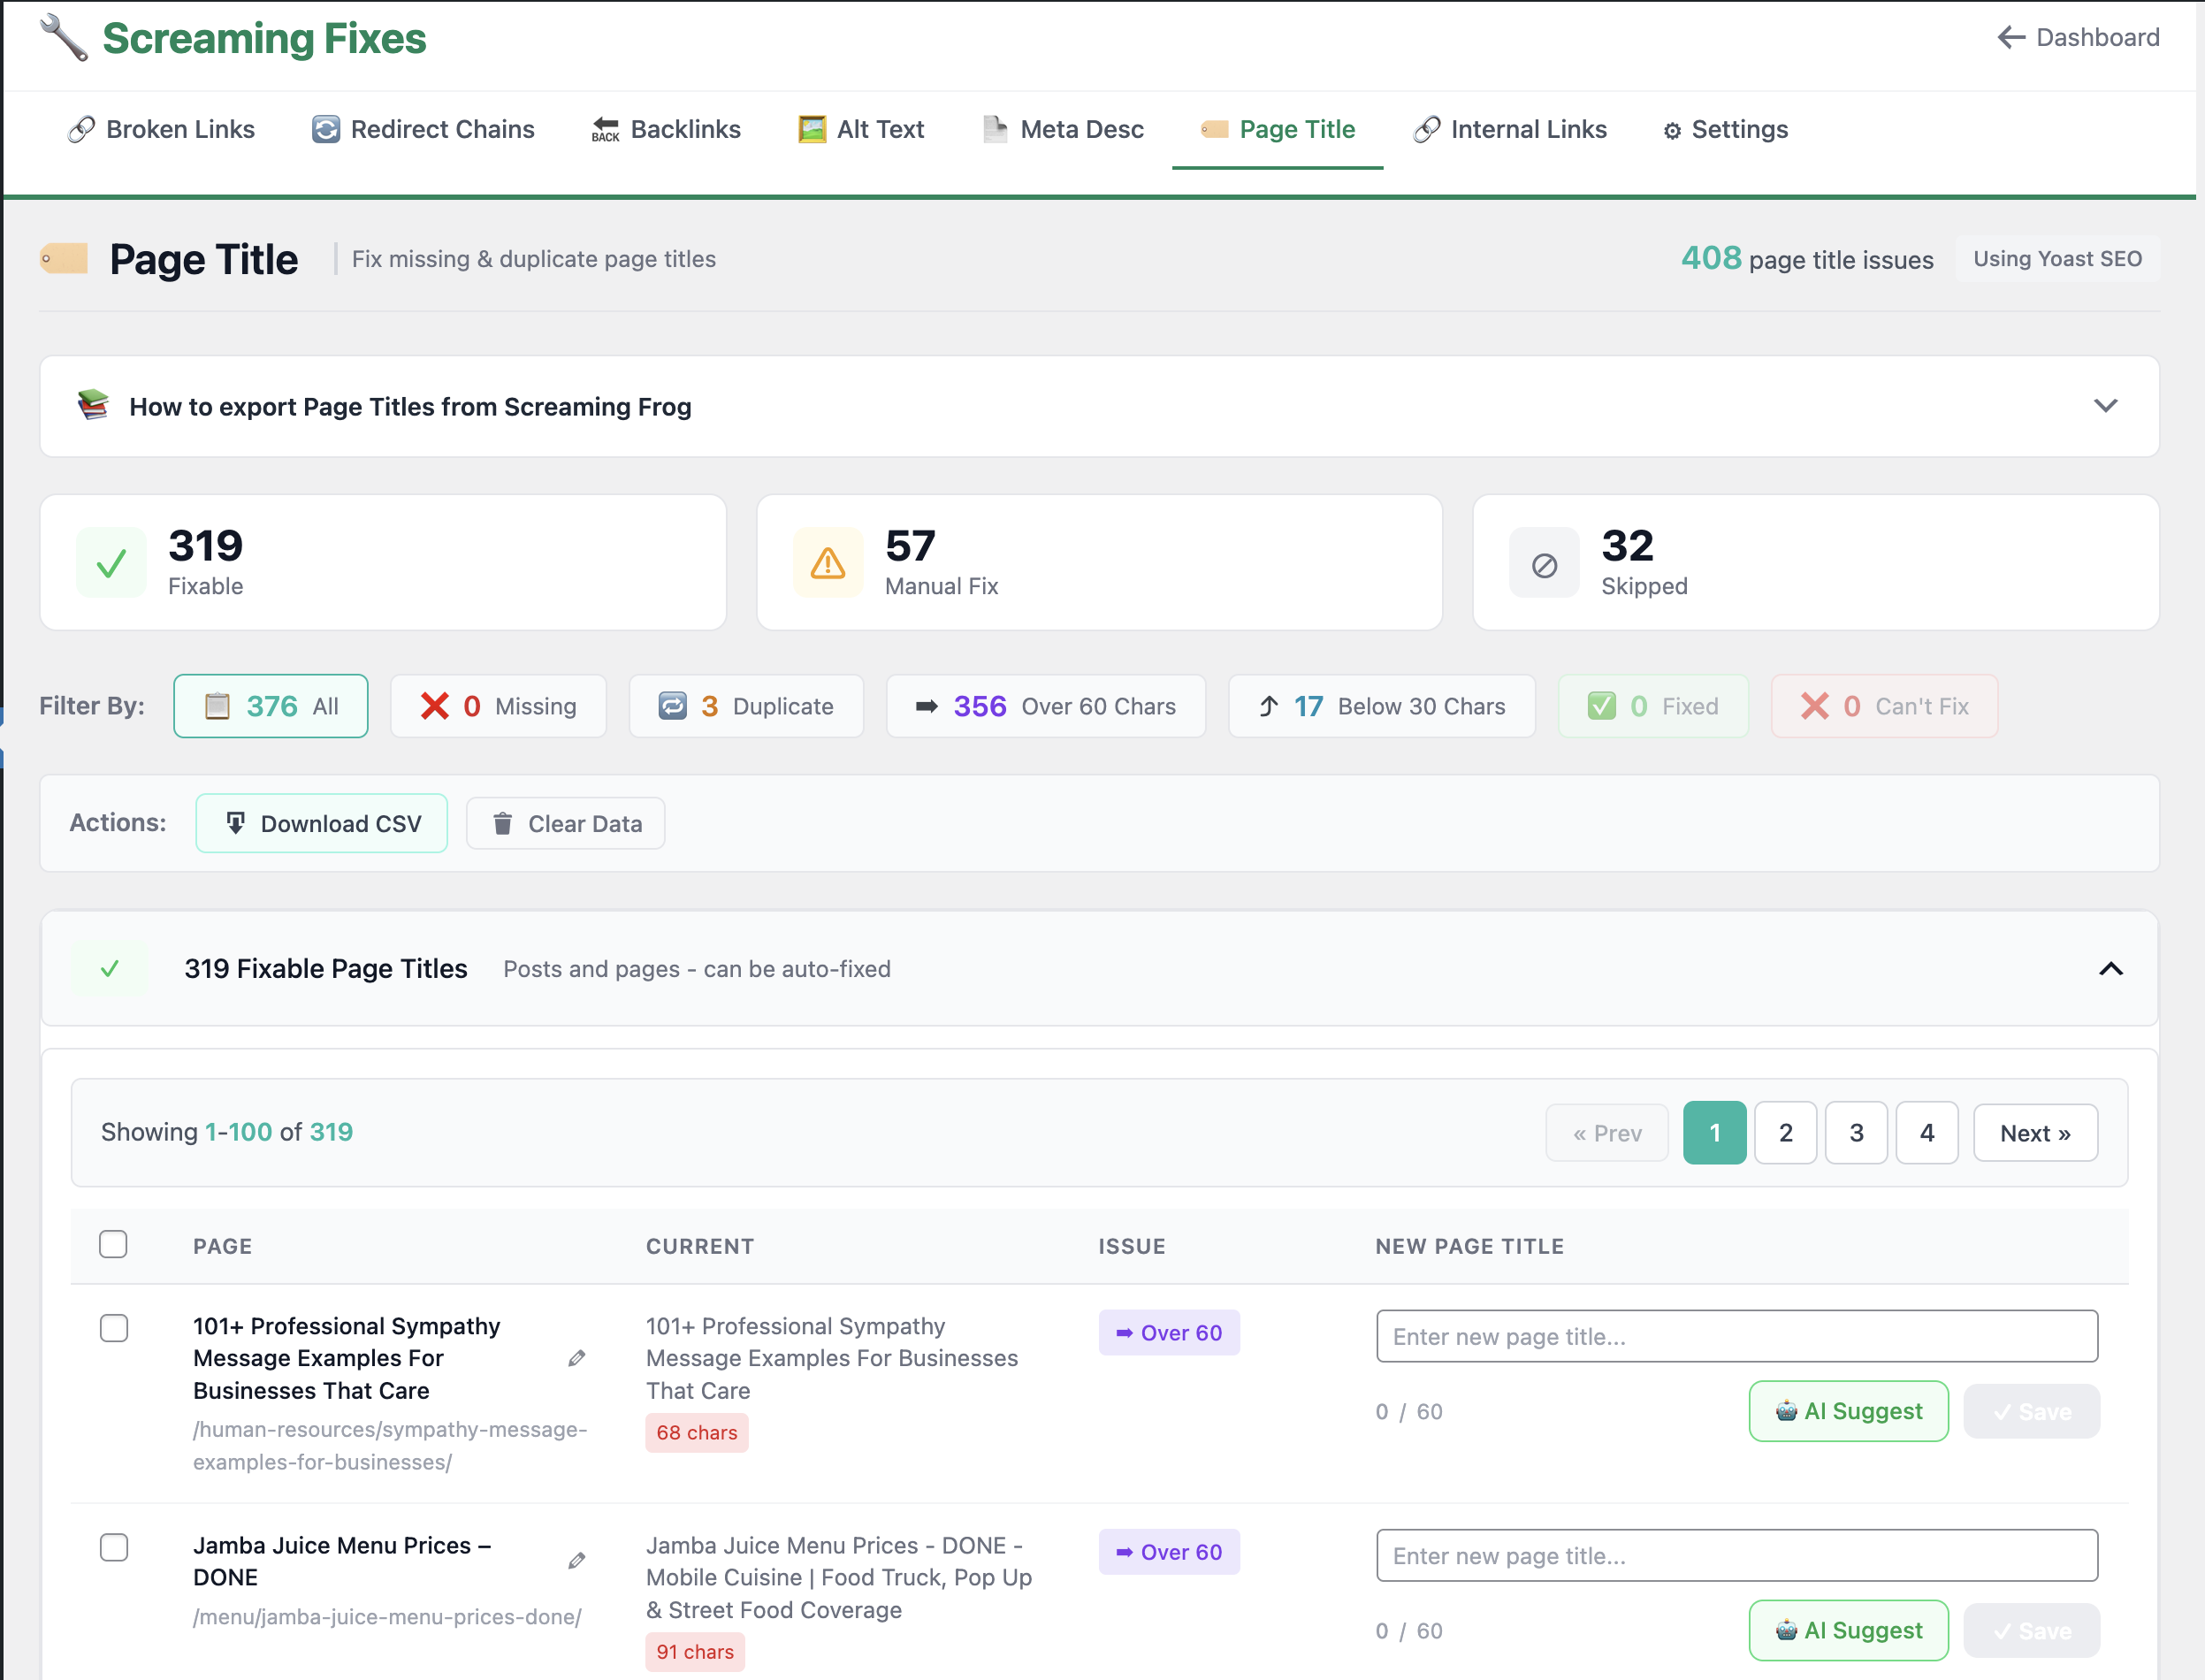This screenshot has width=2205, height=1680.
Task: Click the warning icon on Manual Fix card
Action: click(x=827, y=562)
